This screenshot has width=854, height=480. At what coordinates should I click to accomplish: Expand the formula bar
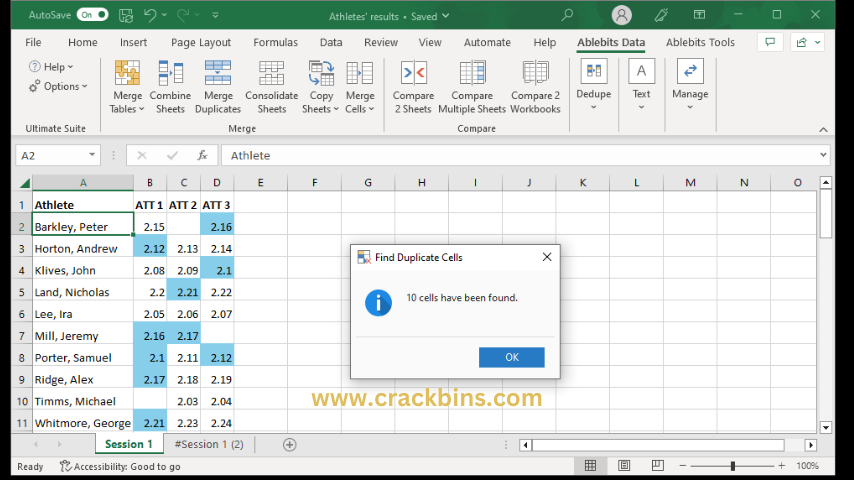tap(823, 155)
